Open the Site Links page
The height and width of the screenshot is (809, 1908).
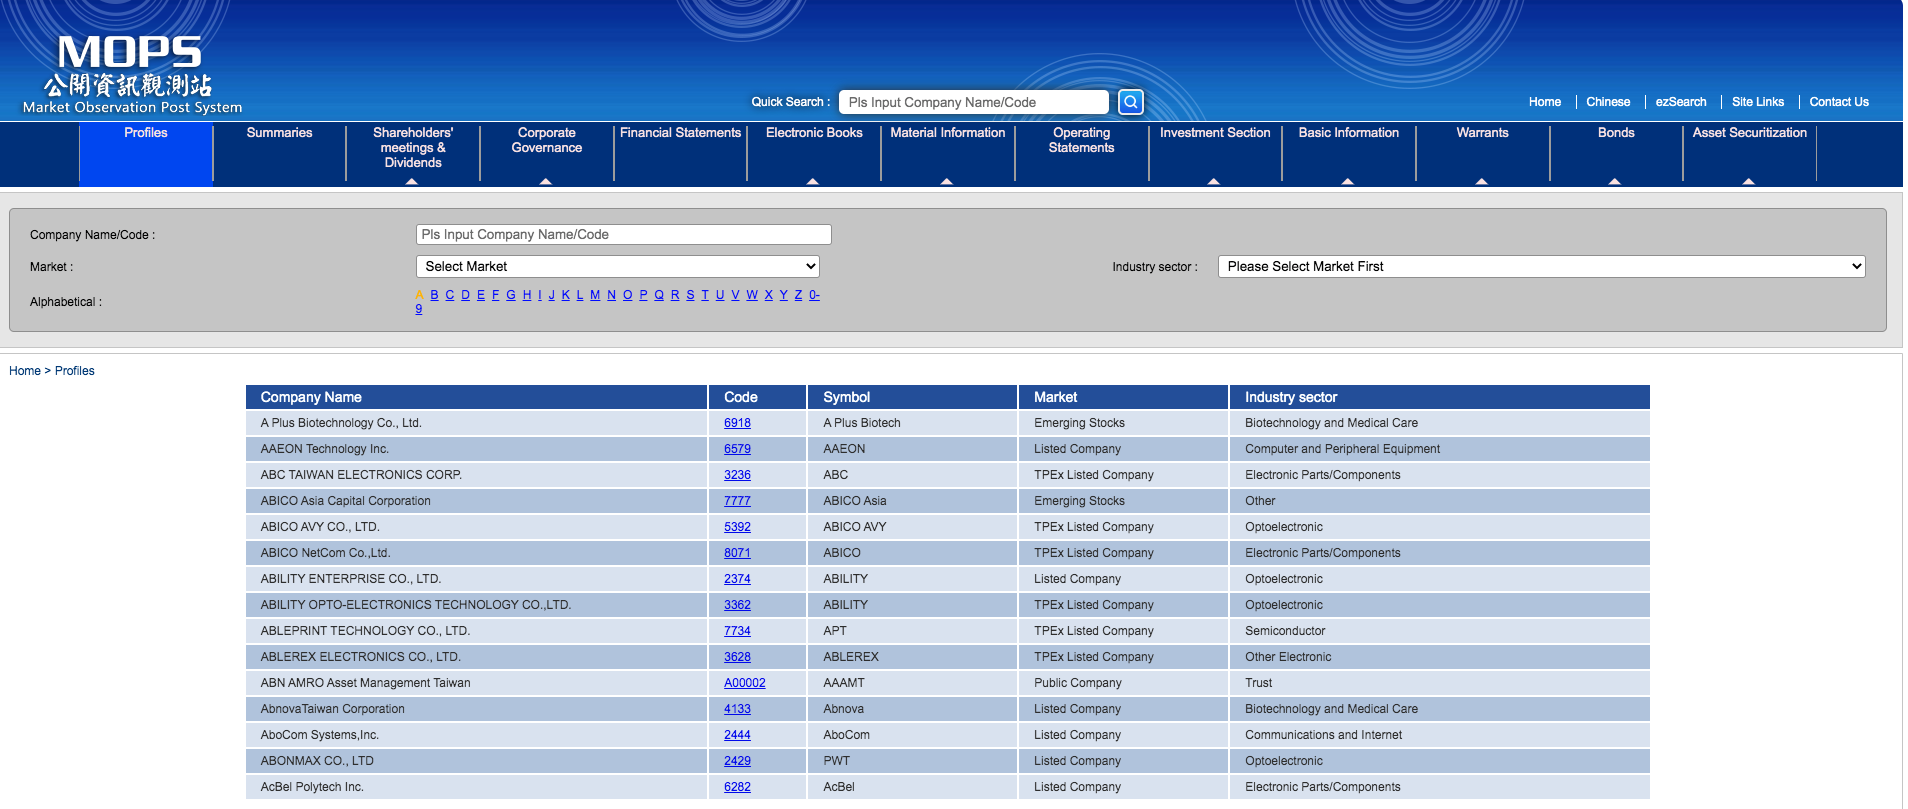point(1757,102)
